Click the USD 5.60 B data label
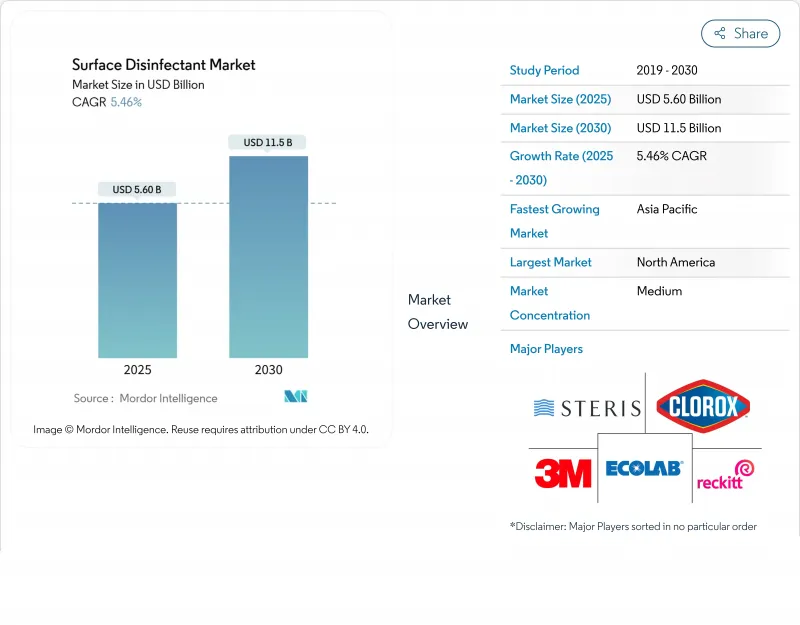The image size is (800, 625). (x=137, y=189)
